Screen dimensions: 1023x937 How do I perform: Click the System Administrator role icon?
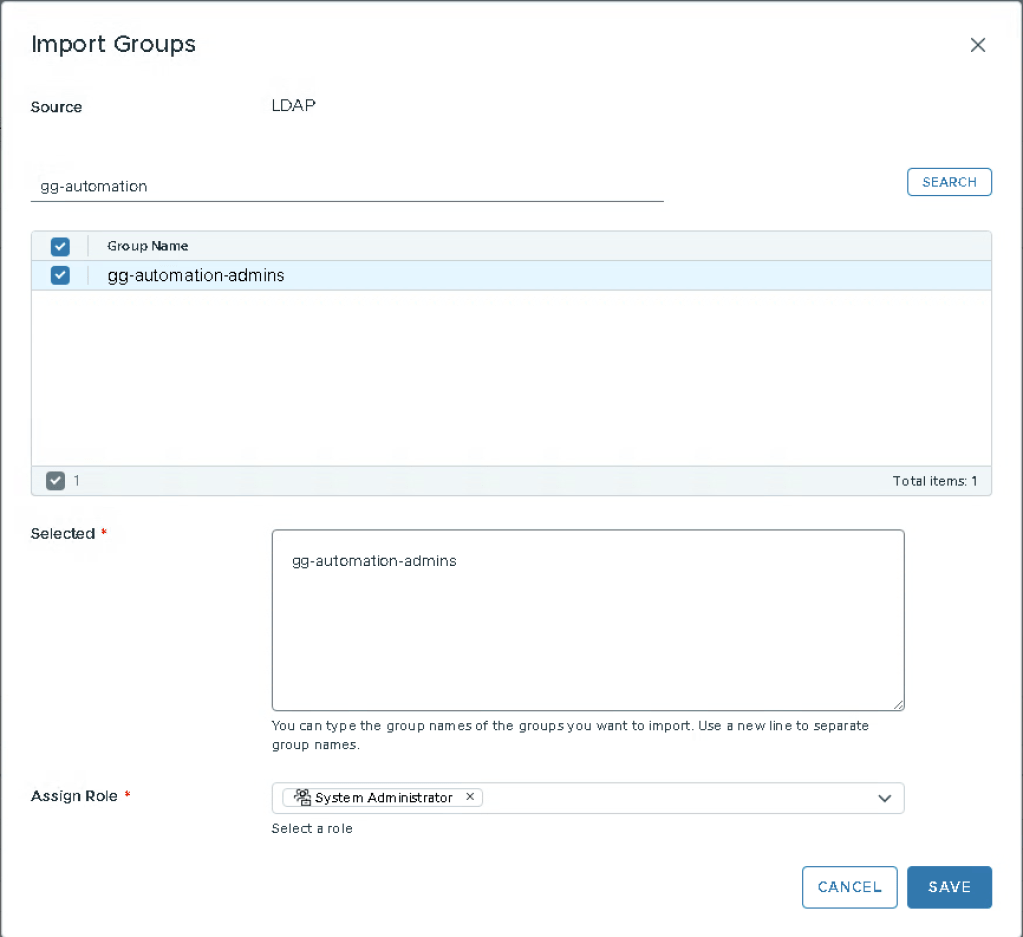302,797
